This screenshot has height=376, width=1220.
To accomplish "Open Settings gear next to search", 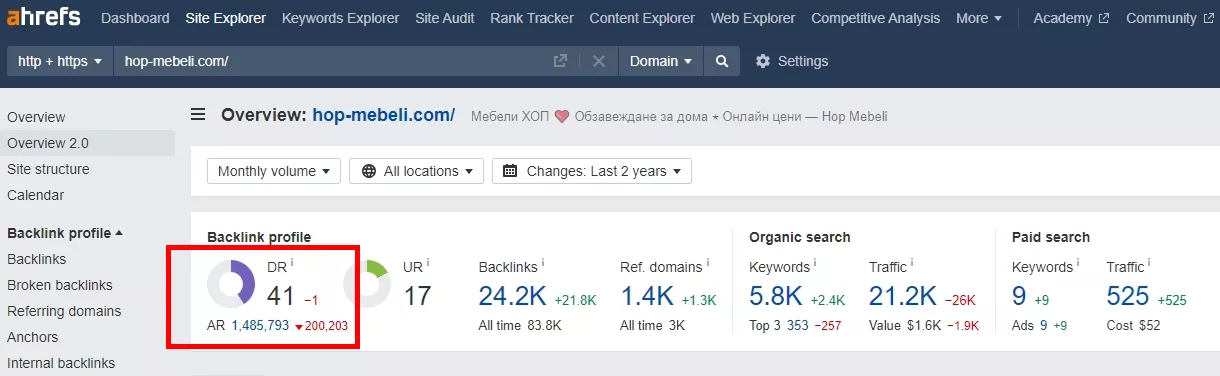I will (792, 61).
